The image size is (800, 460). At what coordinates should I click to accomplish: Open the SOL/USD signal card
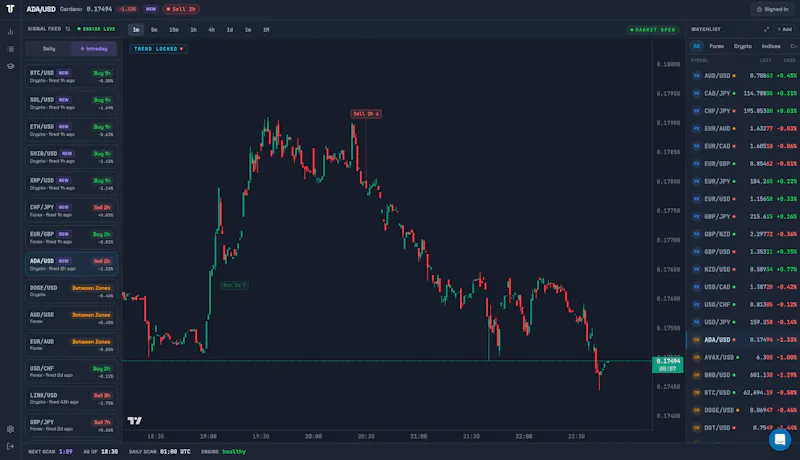[x=71, y=104]
